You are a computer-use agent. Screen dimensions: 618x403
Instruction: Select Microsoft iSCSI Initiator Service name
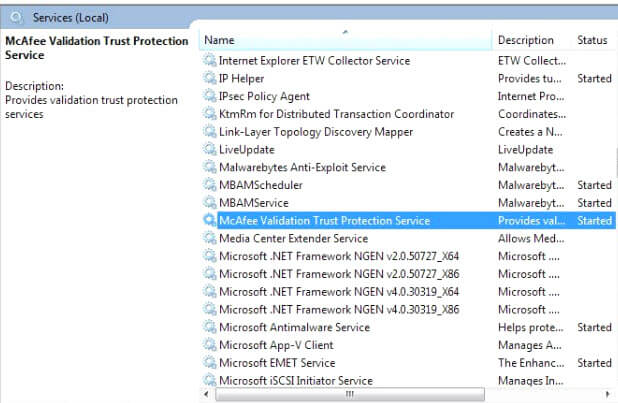click(x=296, y=380)
